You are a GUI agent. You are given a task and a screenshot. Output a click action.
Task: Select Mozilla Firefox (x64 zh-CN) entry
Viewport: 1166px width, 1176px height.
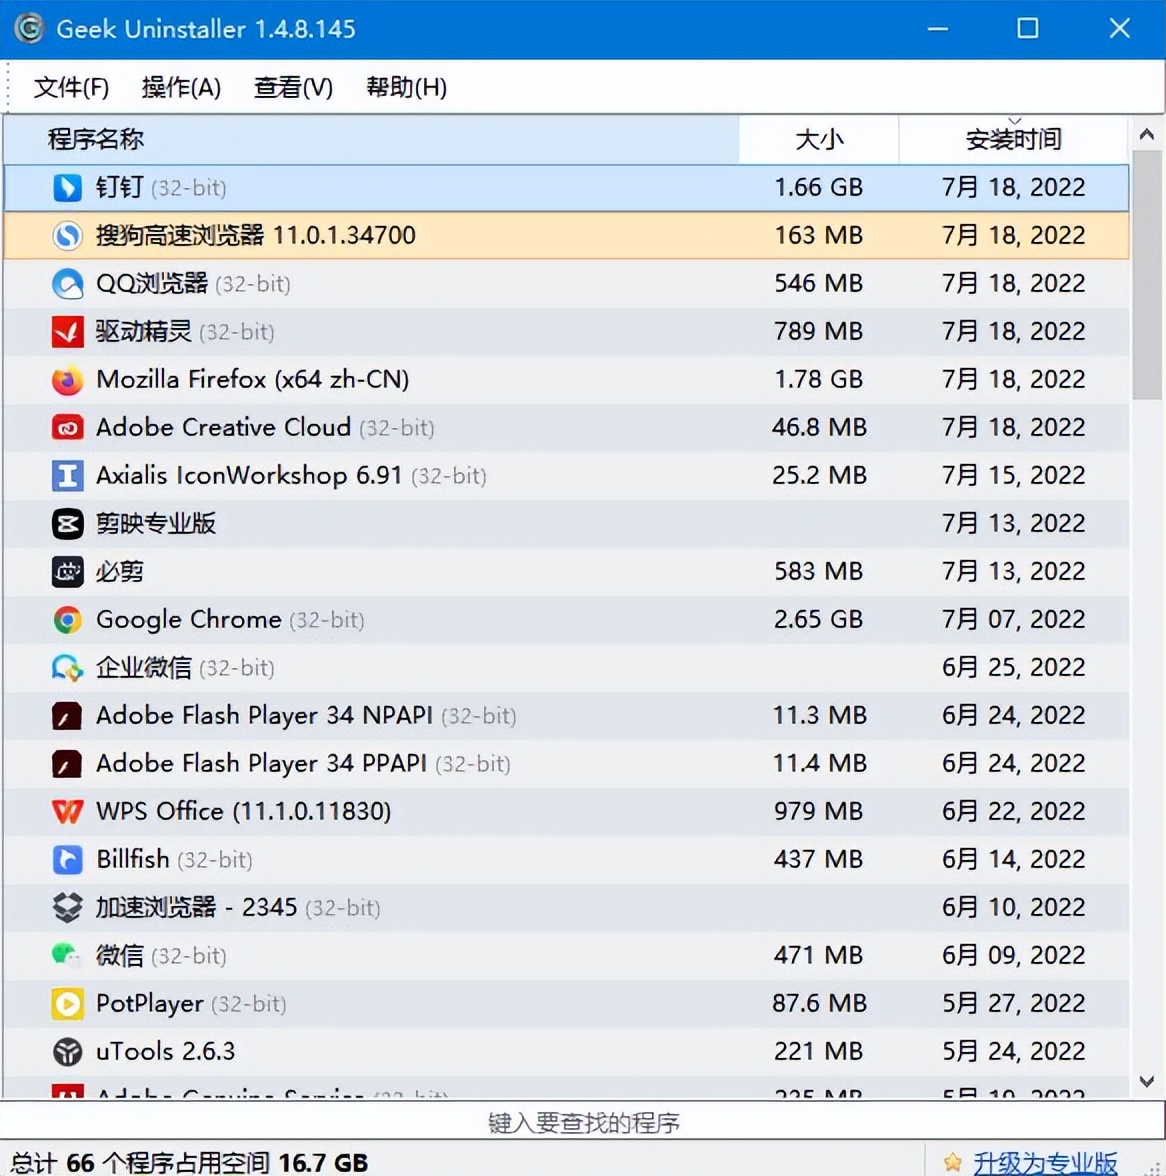(253, 380)
